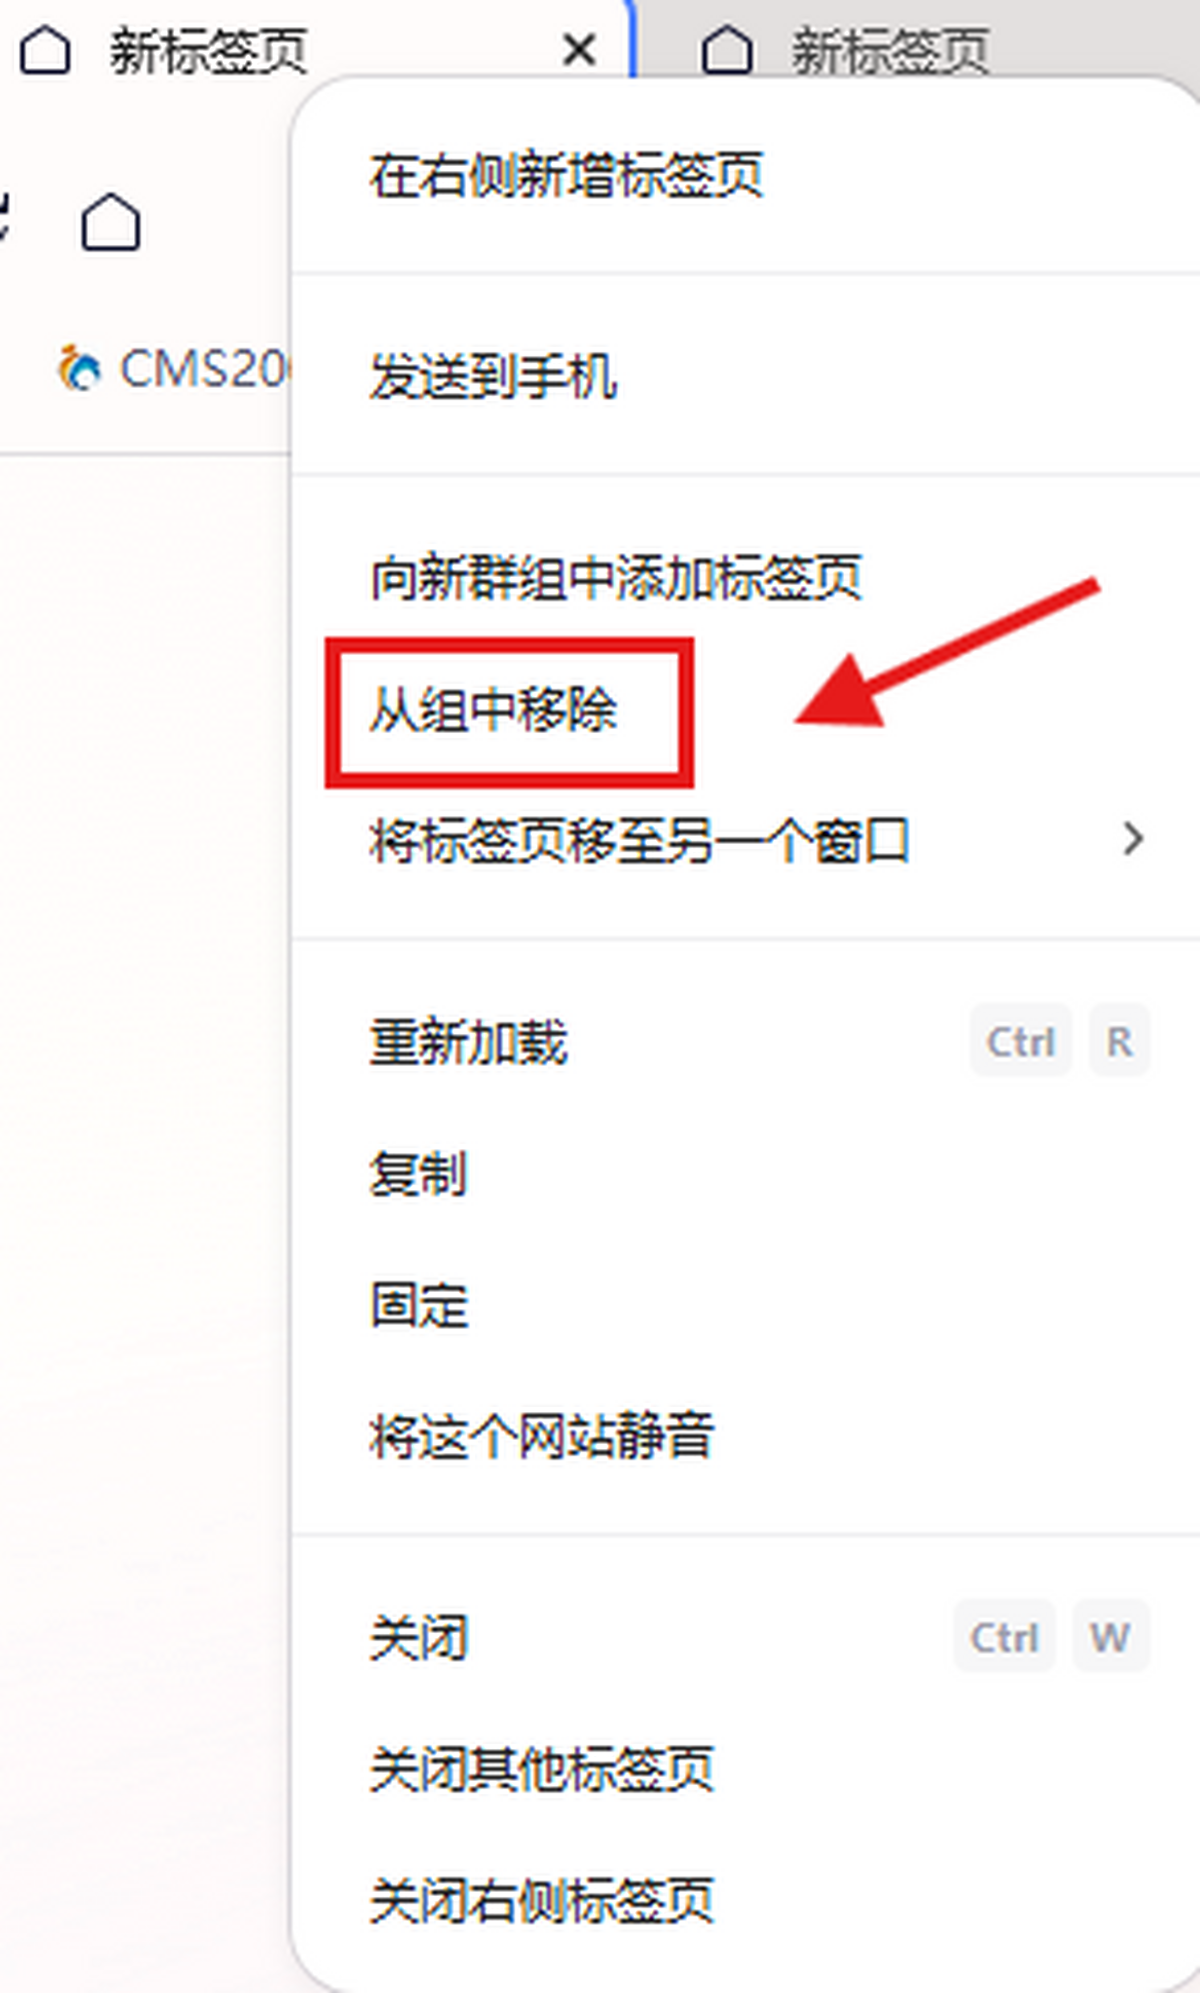The width and height of the screenshot is (1200, 1993).
Task: Open the CMS bookmark icon
Action: coord(79,369)
